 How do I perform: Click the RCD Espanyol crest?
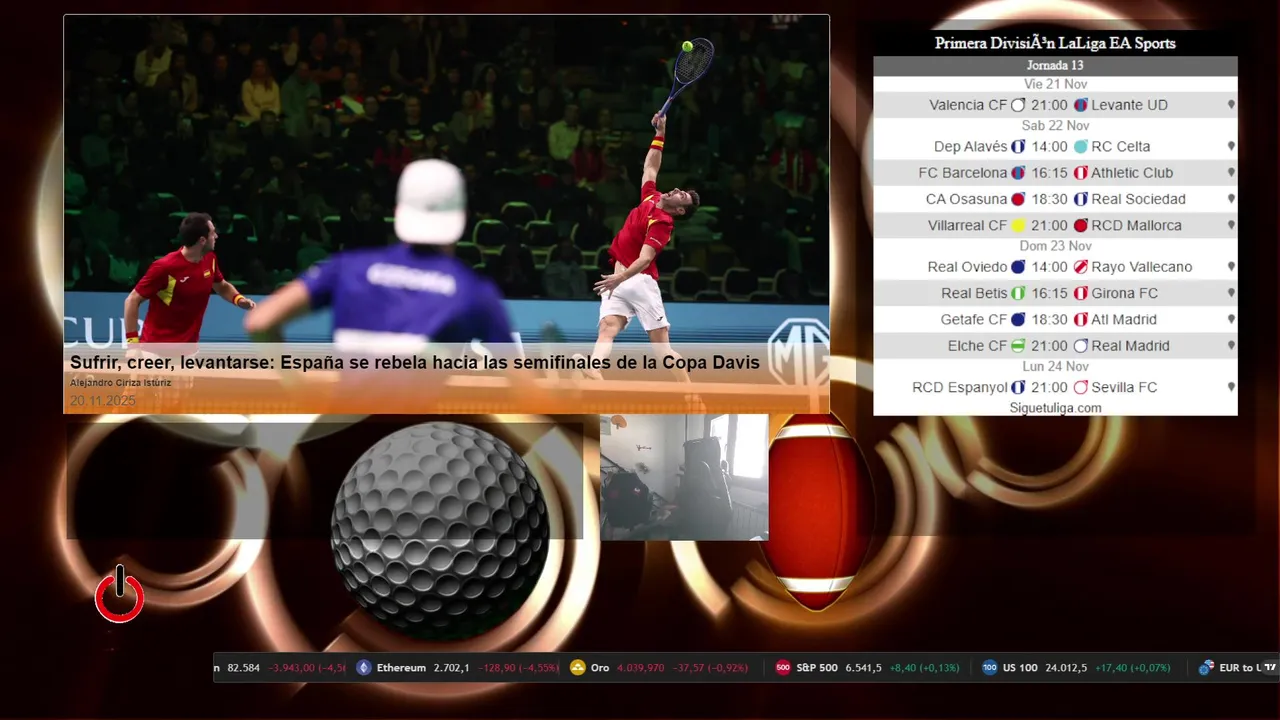(1018, 387)
